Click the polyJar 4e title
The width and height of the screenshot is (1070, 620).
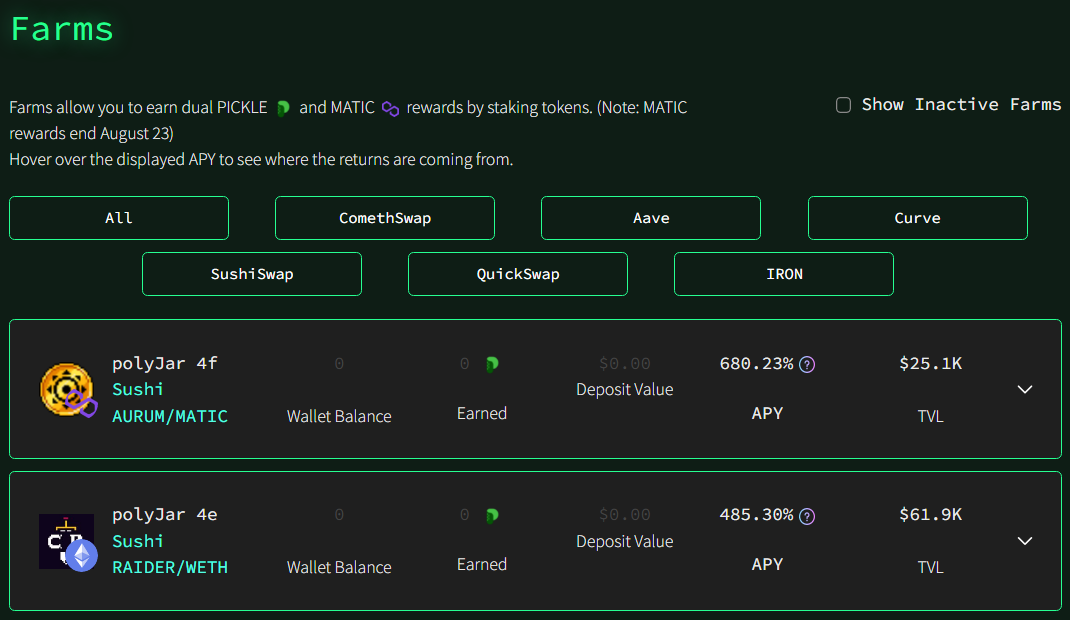click(x=164, y=515)
